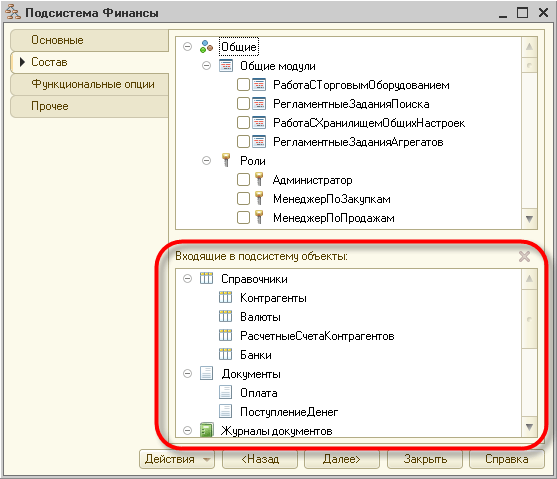Screen dimensions: 557x479
Task: Enable the Администратор role checkbox
Action: click(x=243, y=179)
